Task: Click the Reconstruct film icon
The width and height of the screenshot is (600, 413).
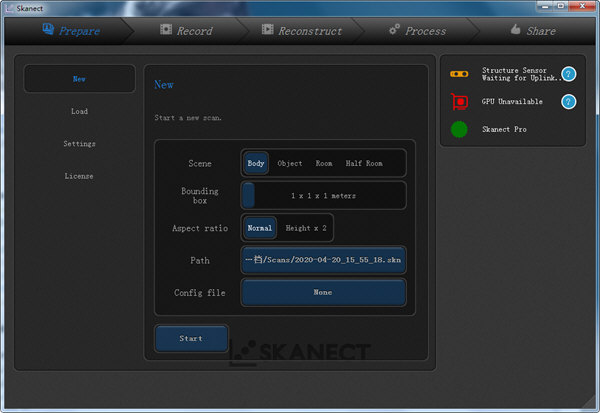Action: click(x=267, y=29)
